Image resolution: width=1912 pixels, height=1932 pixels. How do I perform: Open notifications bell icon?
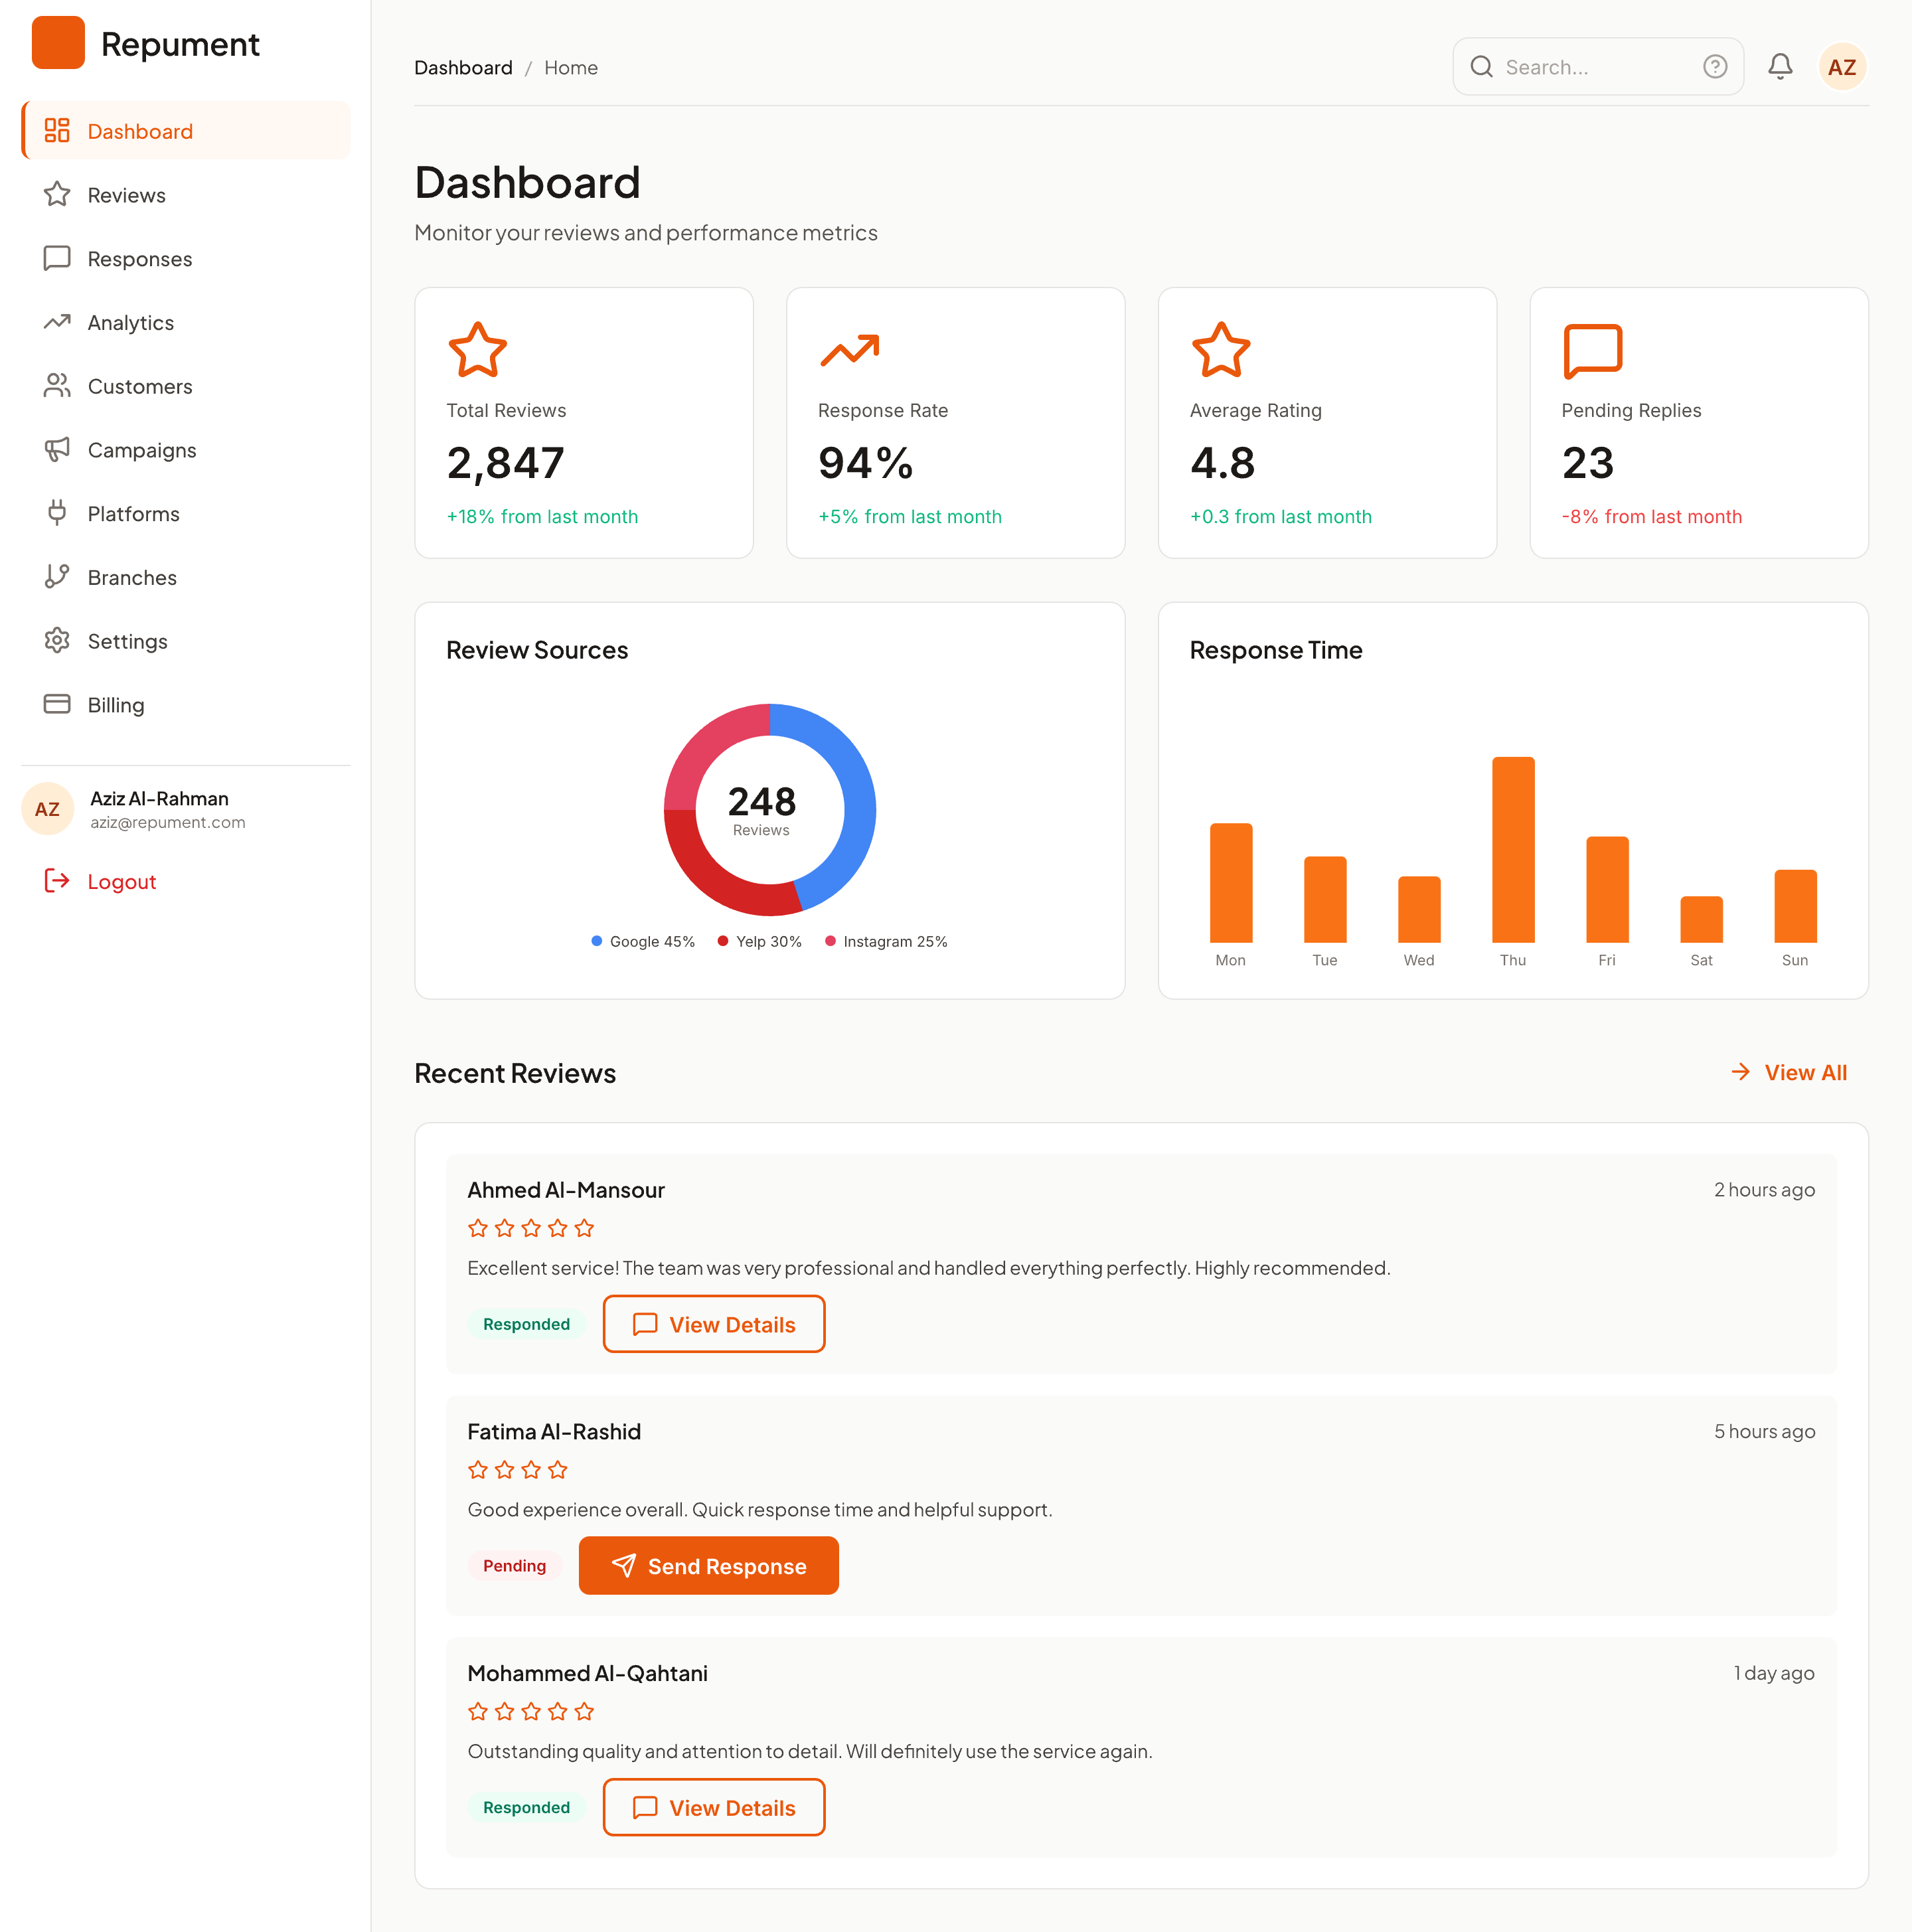(x=1780, y=67)
